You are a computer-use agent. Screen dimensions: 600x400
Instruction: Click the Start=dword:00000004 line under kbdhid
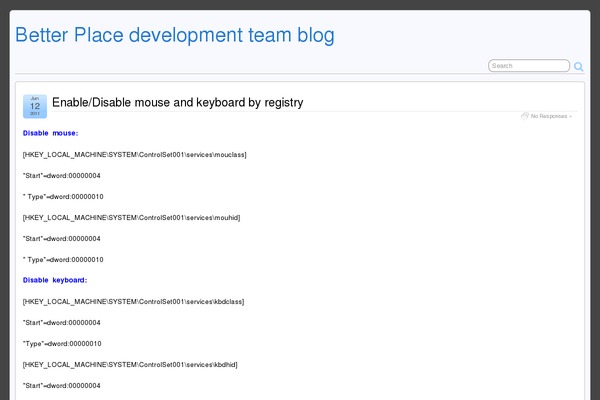click(62, 386)
